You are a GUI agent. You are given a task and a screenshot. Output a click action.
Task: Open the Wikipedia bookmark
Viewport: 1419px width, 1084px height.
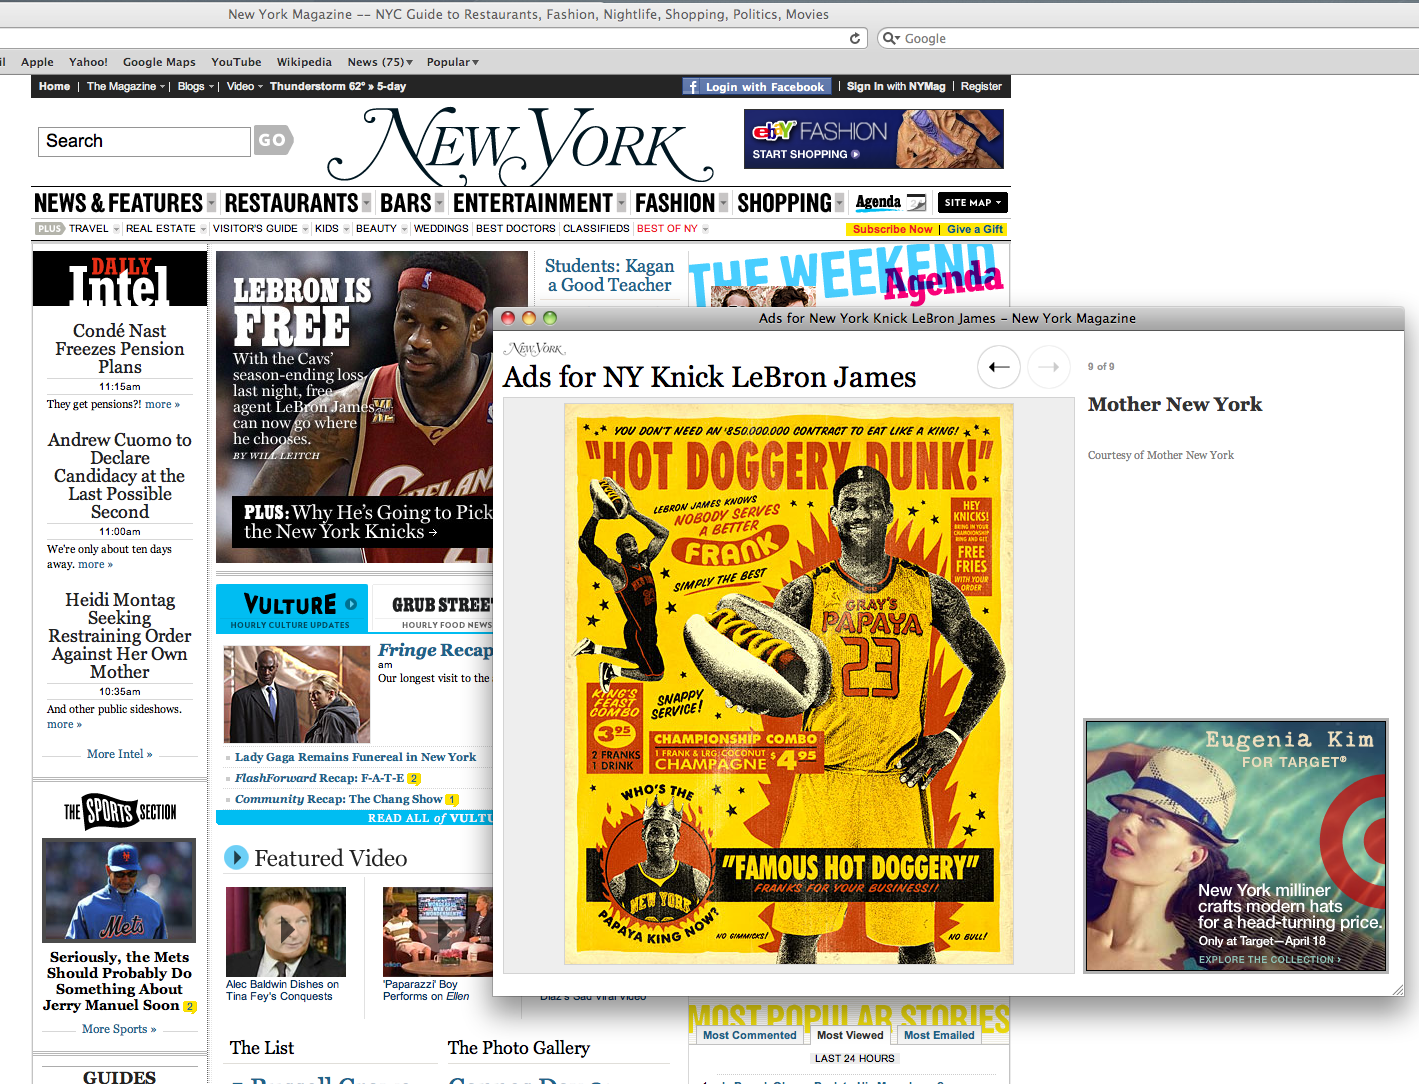(304, 62)
